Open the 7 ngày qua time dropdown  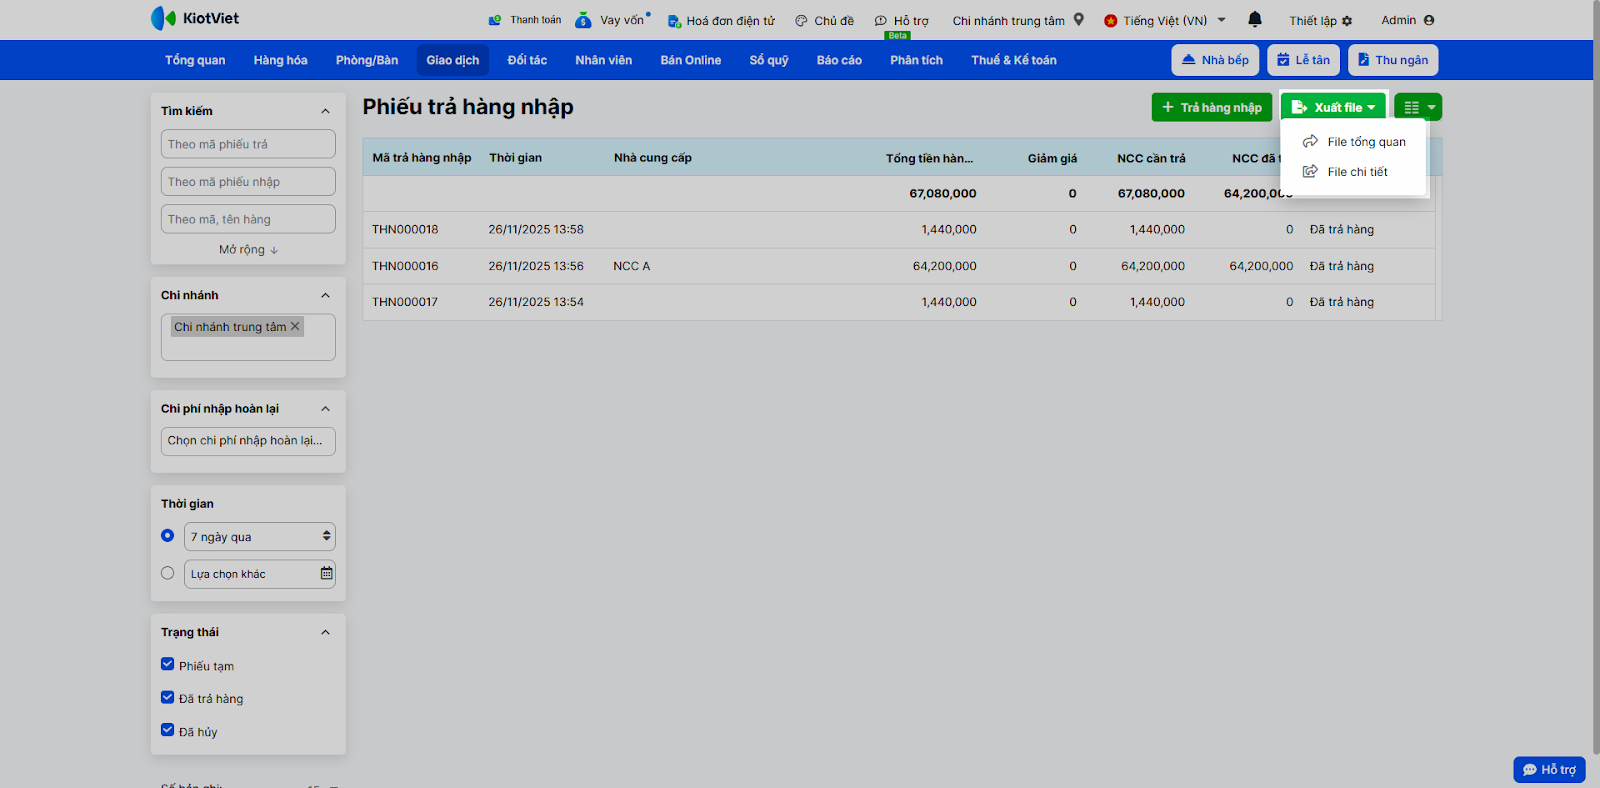pyautogui.click(x=260, y=537)
